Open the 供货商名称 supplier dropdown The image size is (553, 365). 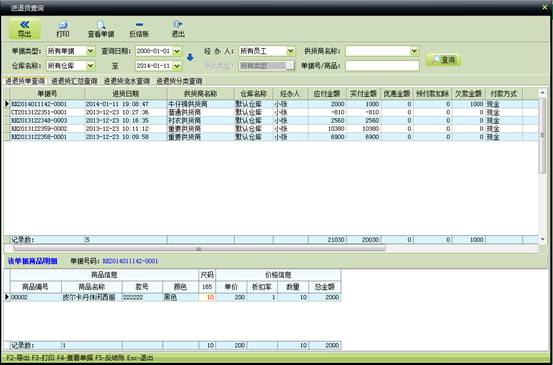(414, 51)
